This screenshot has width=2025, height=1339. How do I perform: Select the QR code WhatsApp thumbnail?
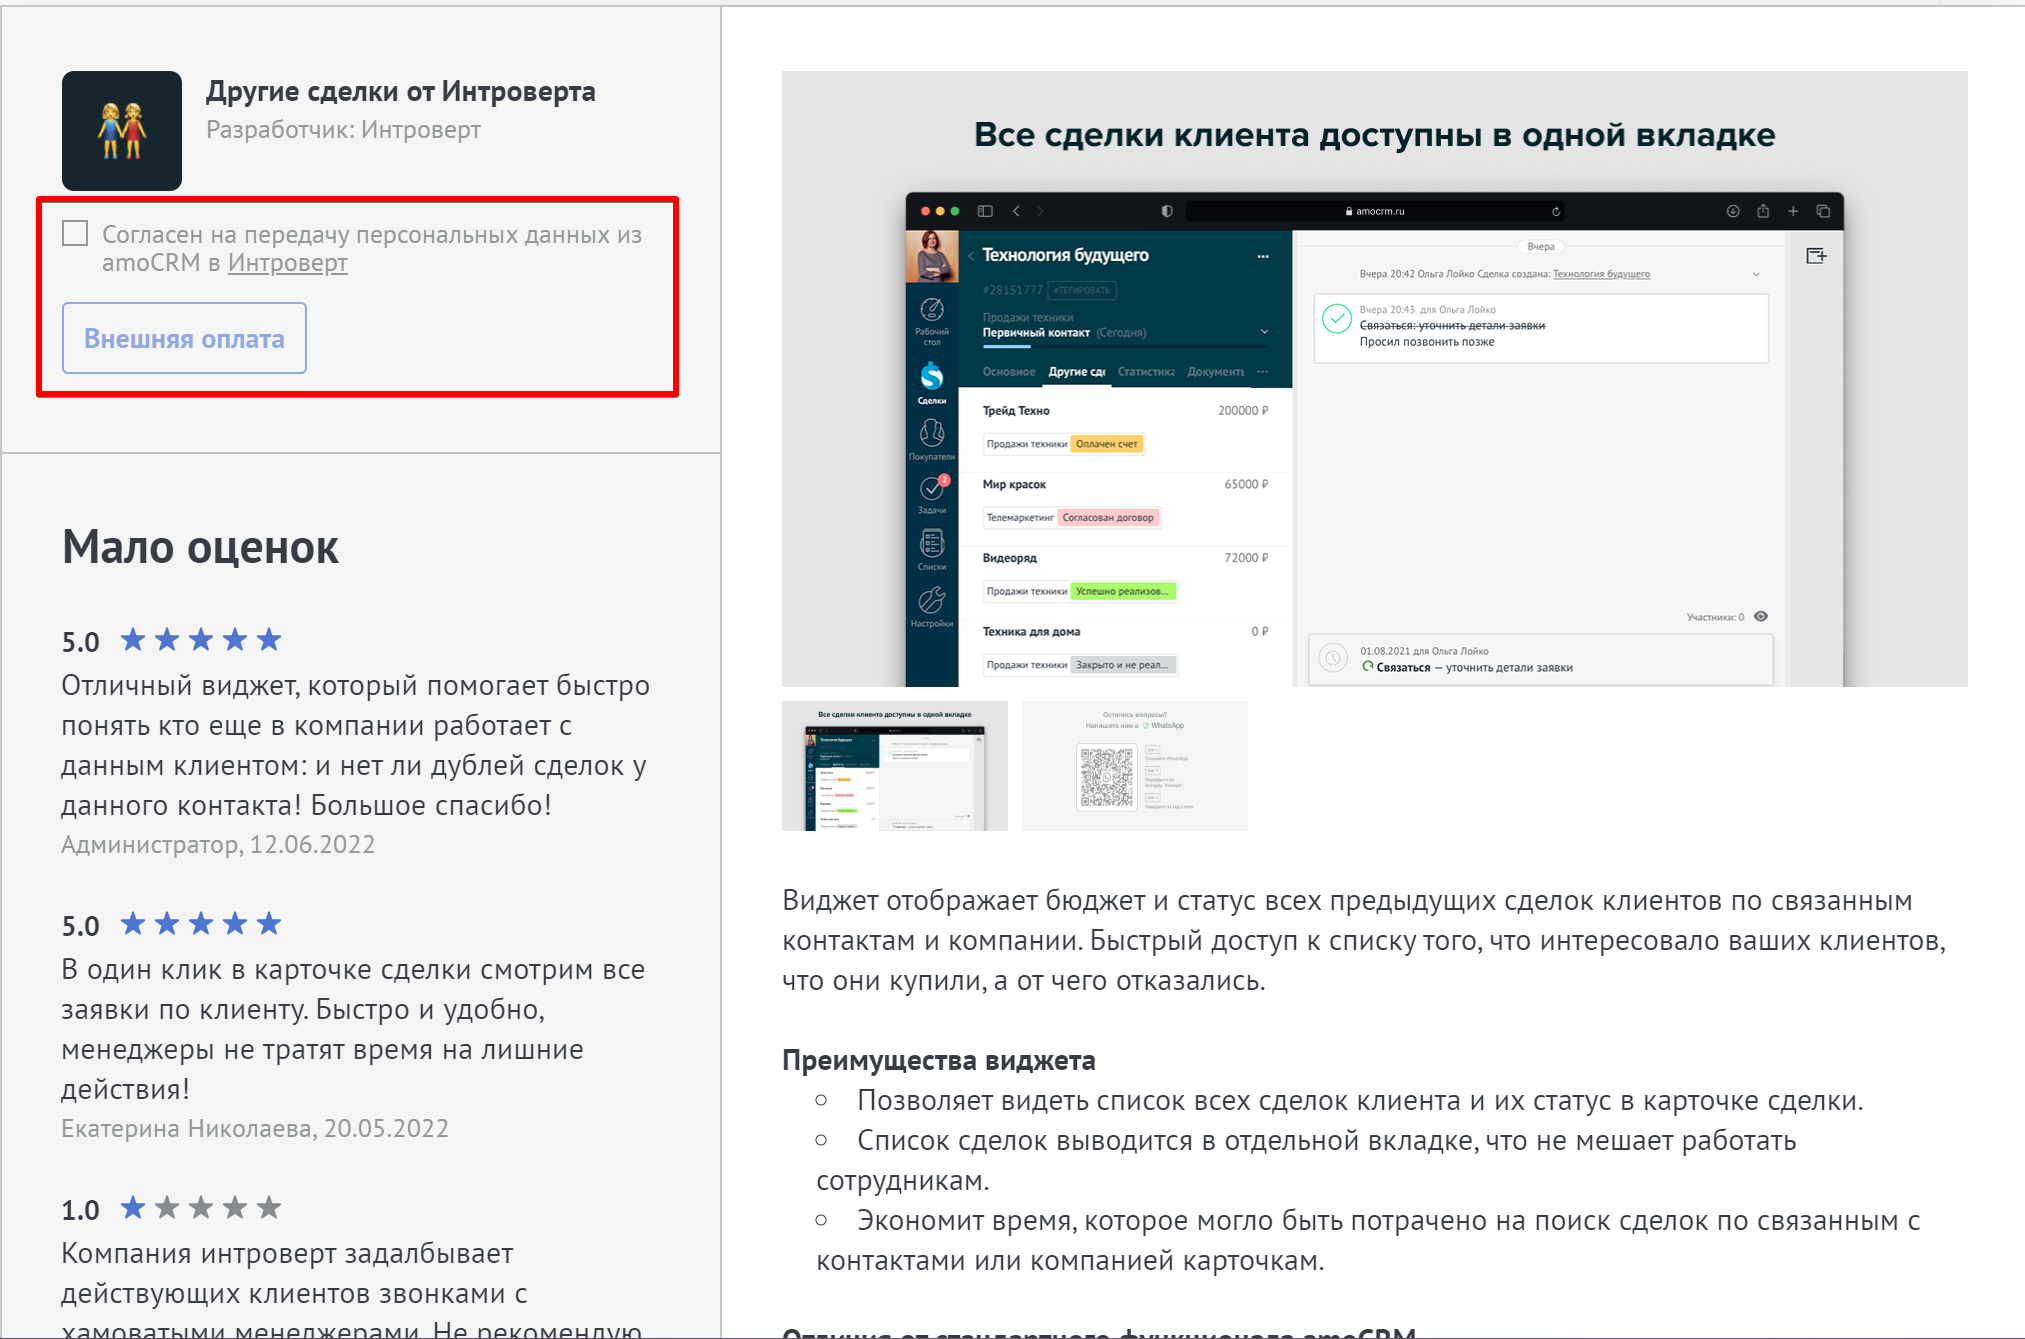pyautogui.click(x=1135, y=766)
